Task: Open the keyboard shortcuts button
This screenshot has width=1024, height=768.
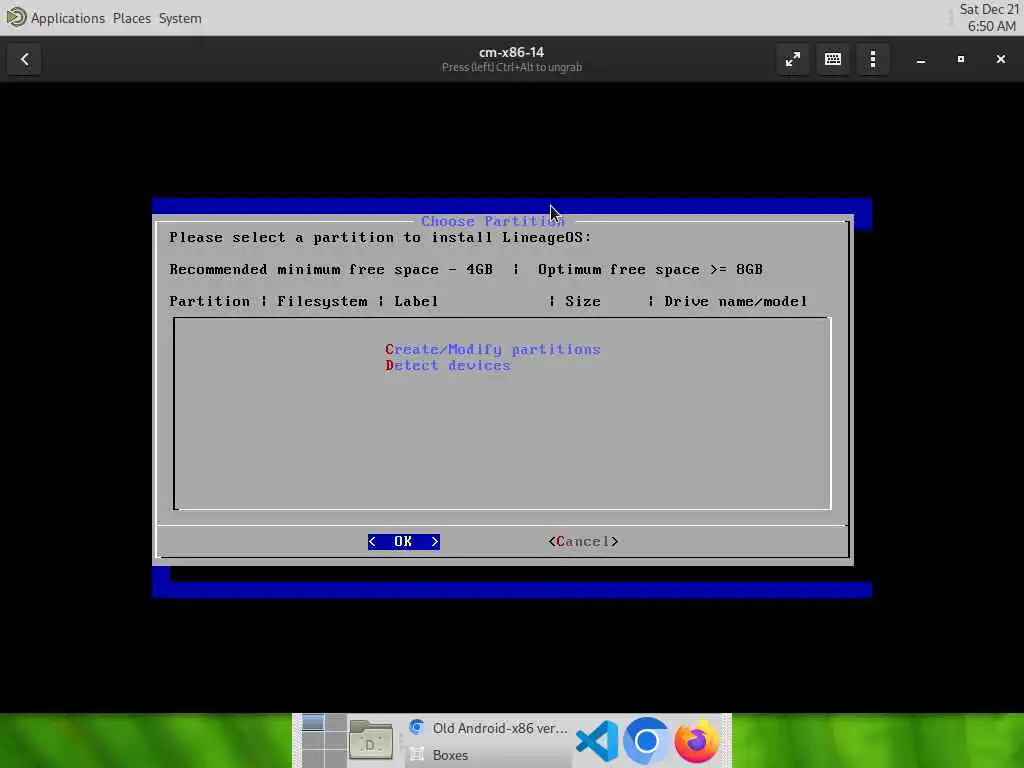Action: 833,59
